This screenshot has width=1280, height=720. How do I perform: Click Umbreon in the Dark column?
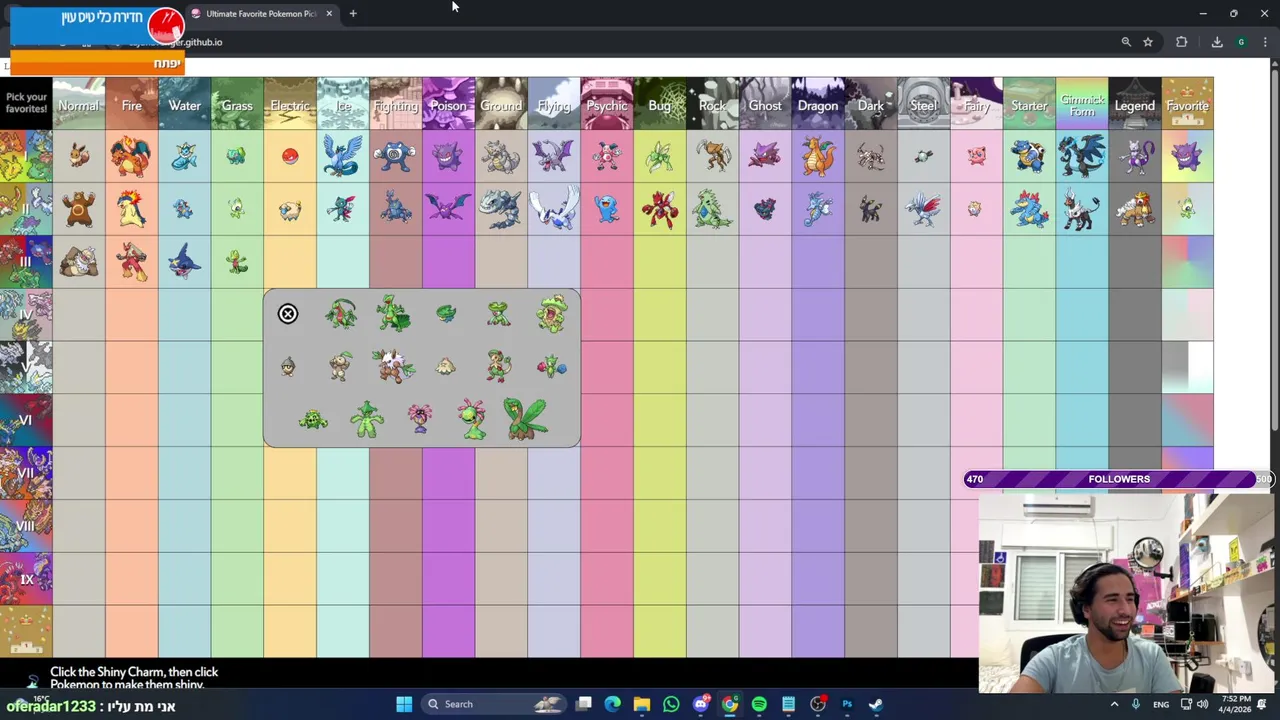[x=871, y=209]
